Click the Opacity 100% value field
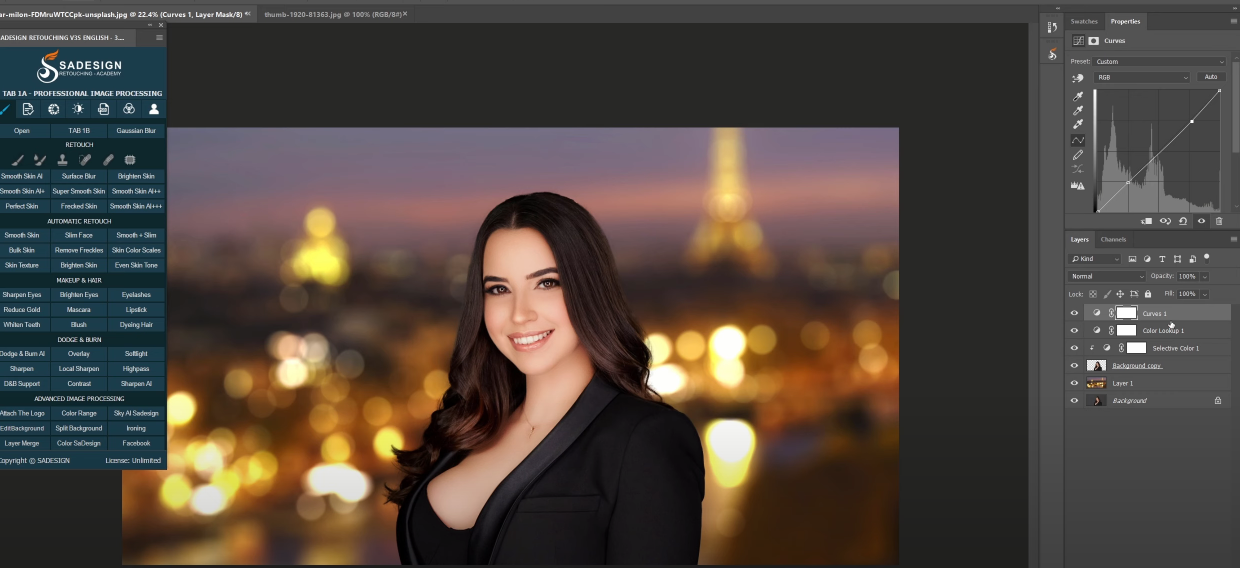Image resolution: width=1240 pixels, height=568 pixels. (1188, 276)
